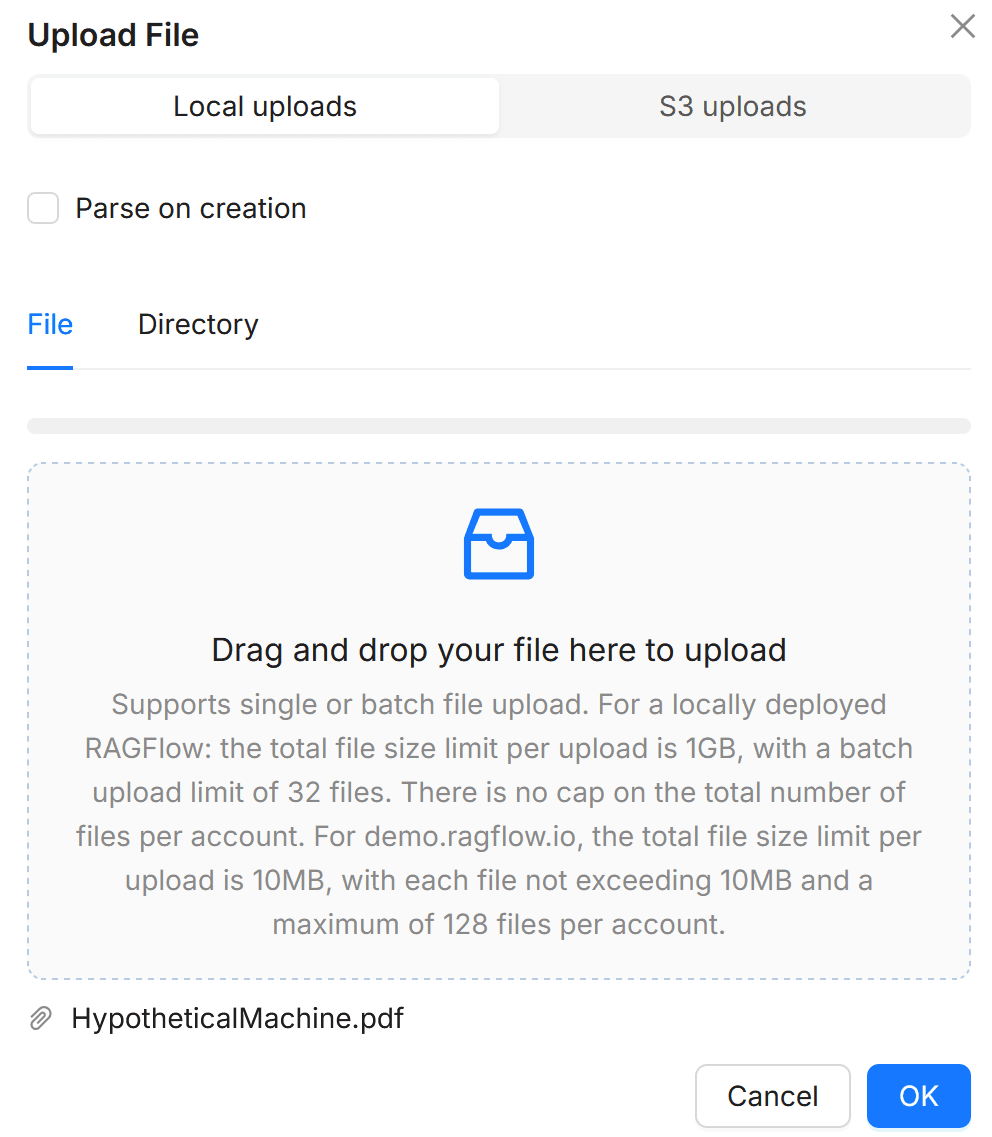Open the File tab

tap(50, 324)
